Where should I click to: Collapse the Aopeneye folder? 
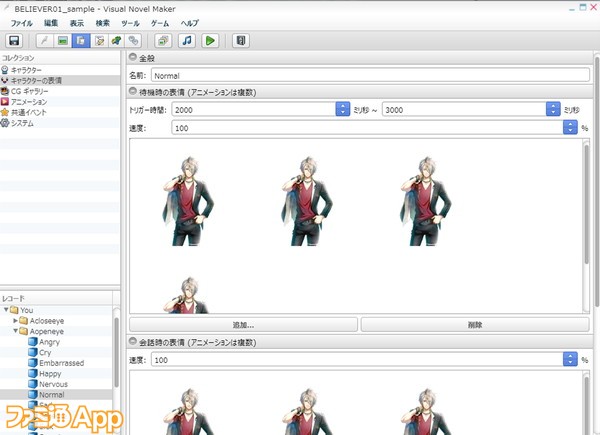(15, 331)
